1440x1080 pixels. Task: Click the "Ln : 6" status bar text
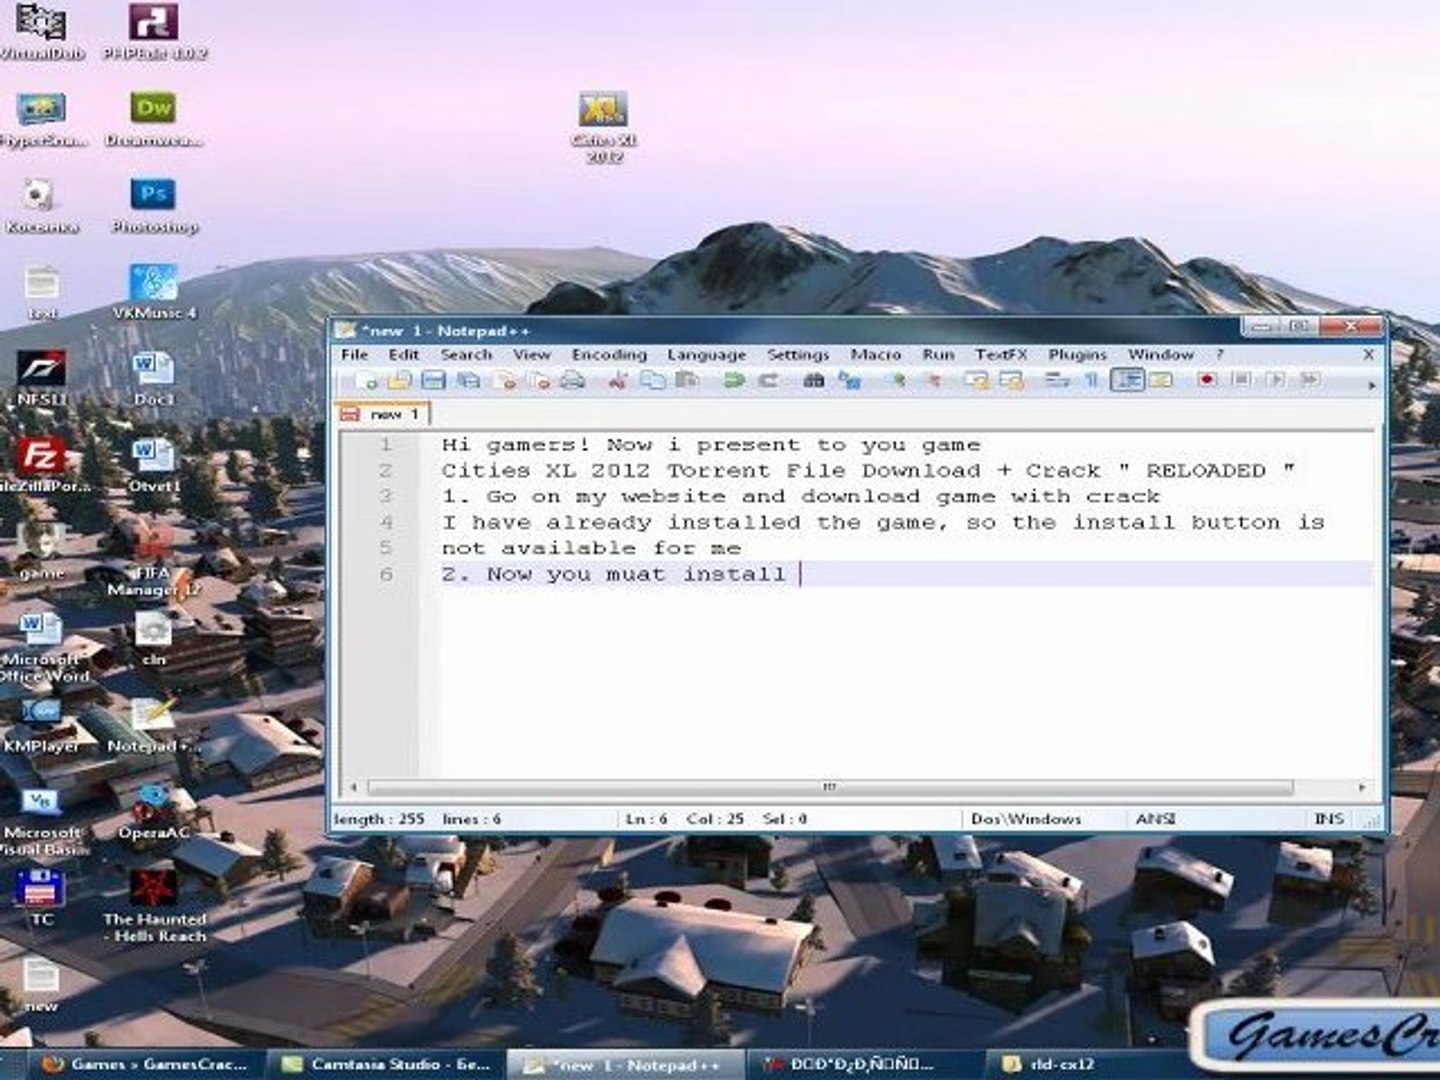point(646,819)
